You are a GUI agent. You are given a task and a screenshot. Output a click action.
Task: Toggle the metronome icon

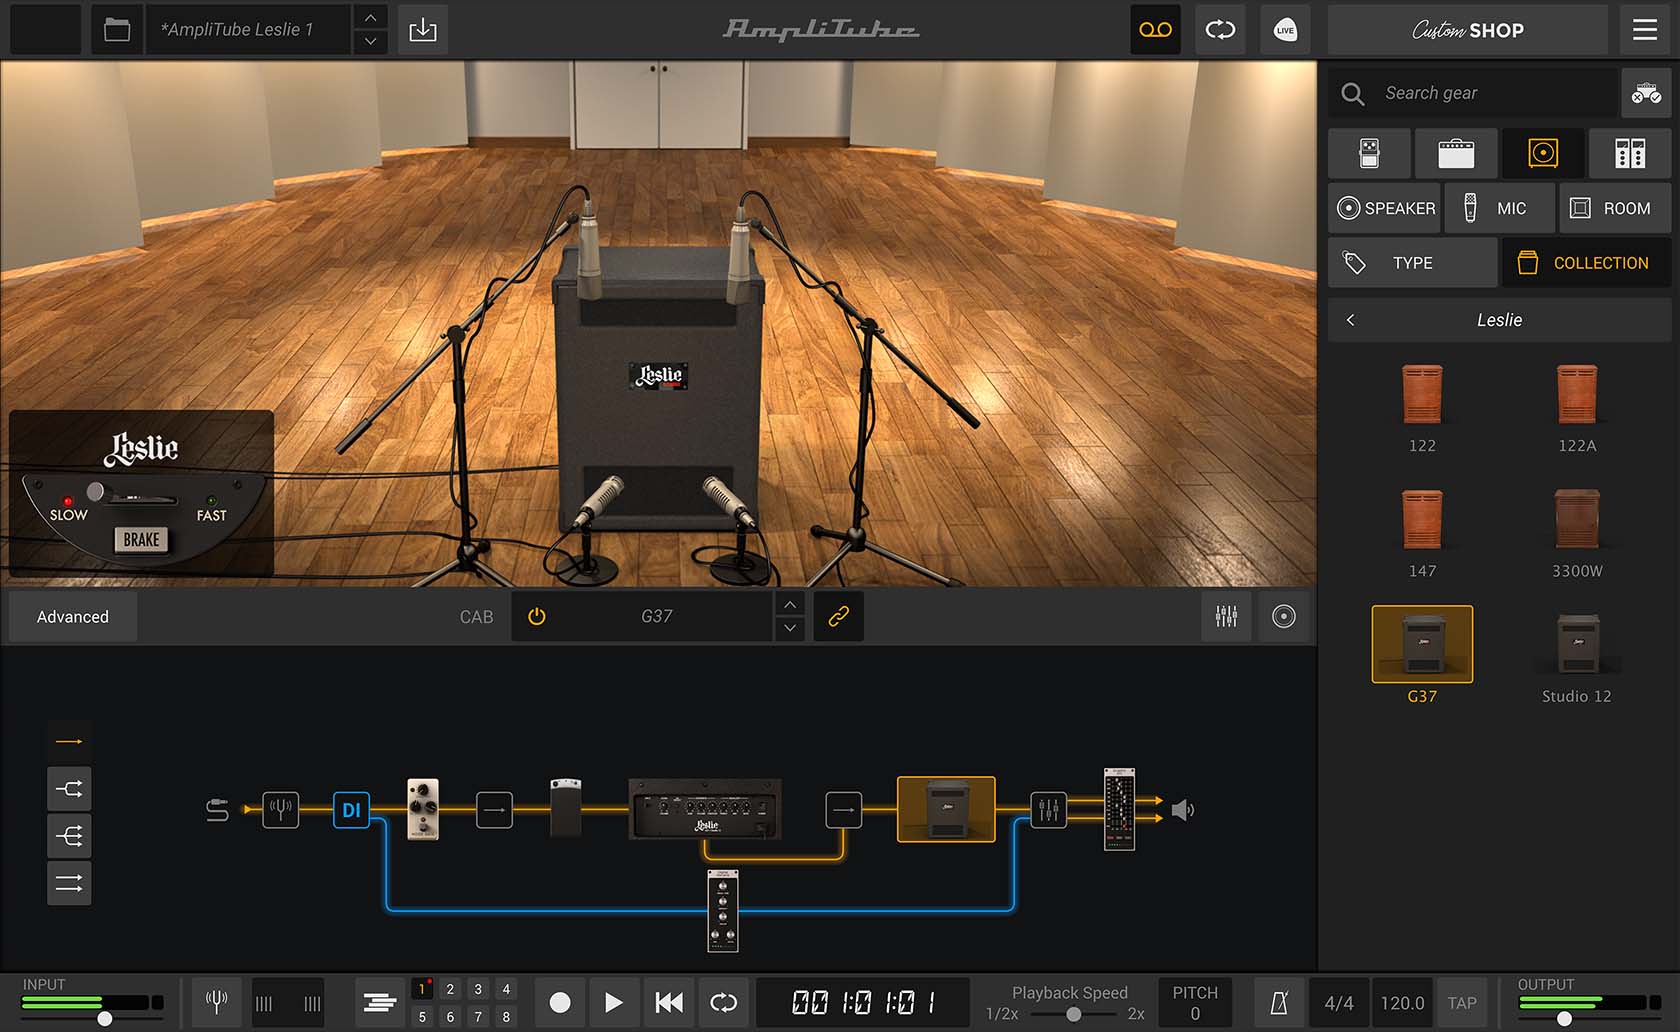click(x=1279, y=1003)
